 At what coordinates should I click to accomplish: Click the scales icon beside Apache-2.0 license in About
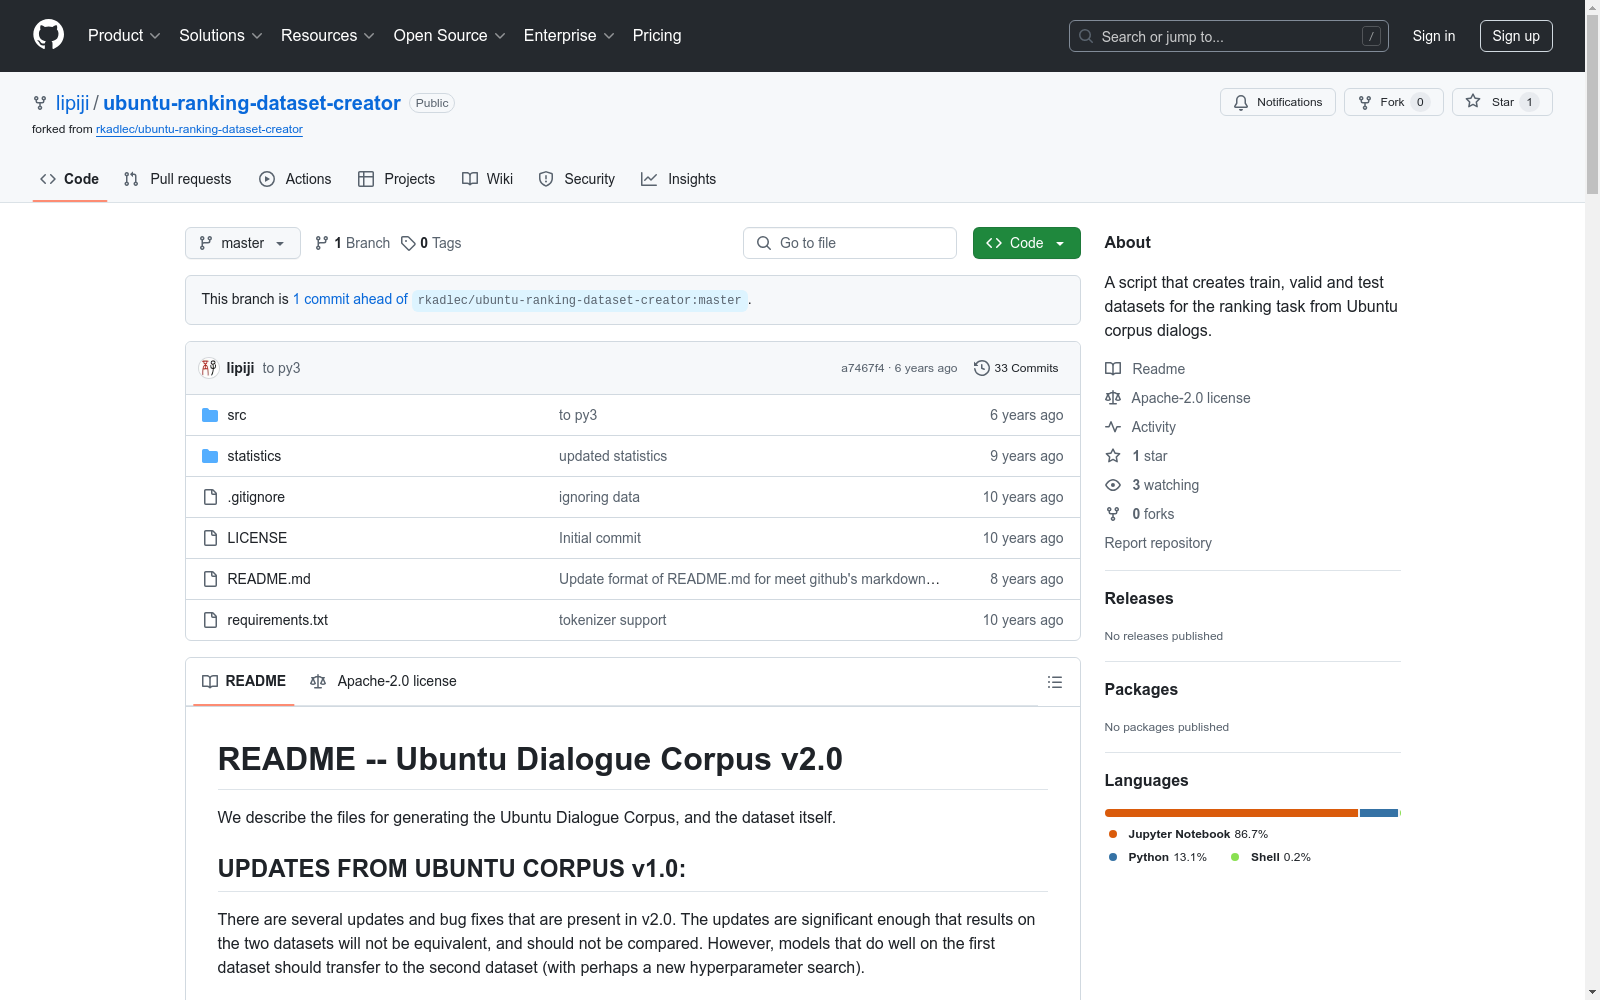click(x=1113, y=398)
